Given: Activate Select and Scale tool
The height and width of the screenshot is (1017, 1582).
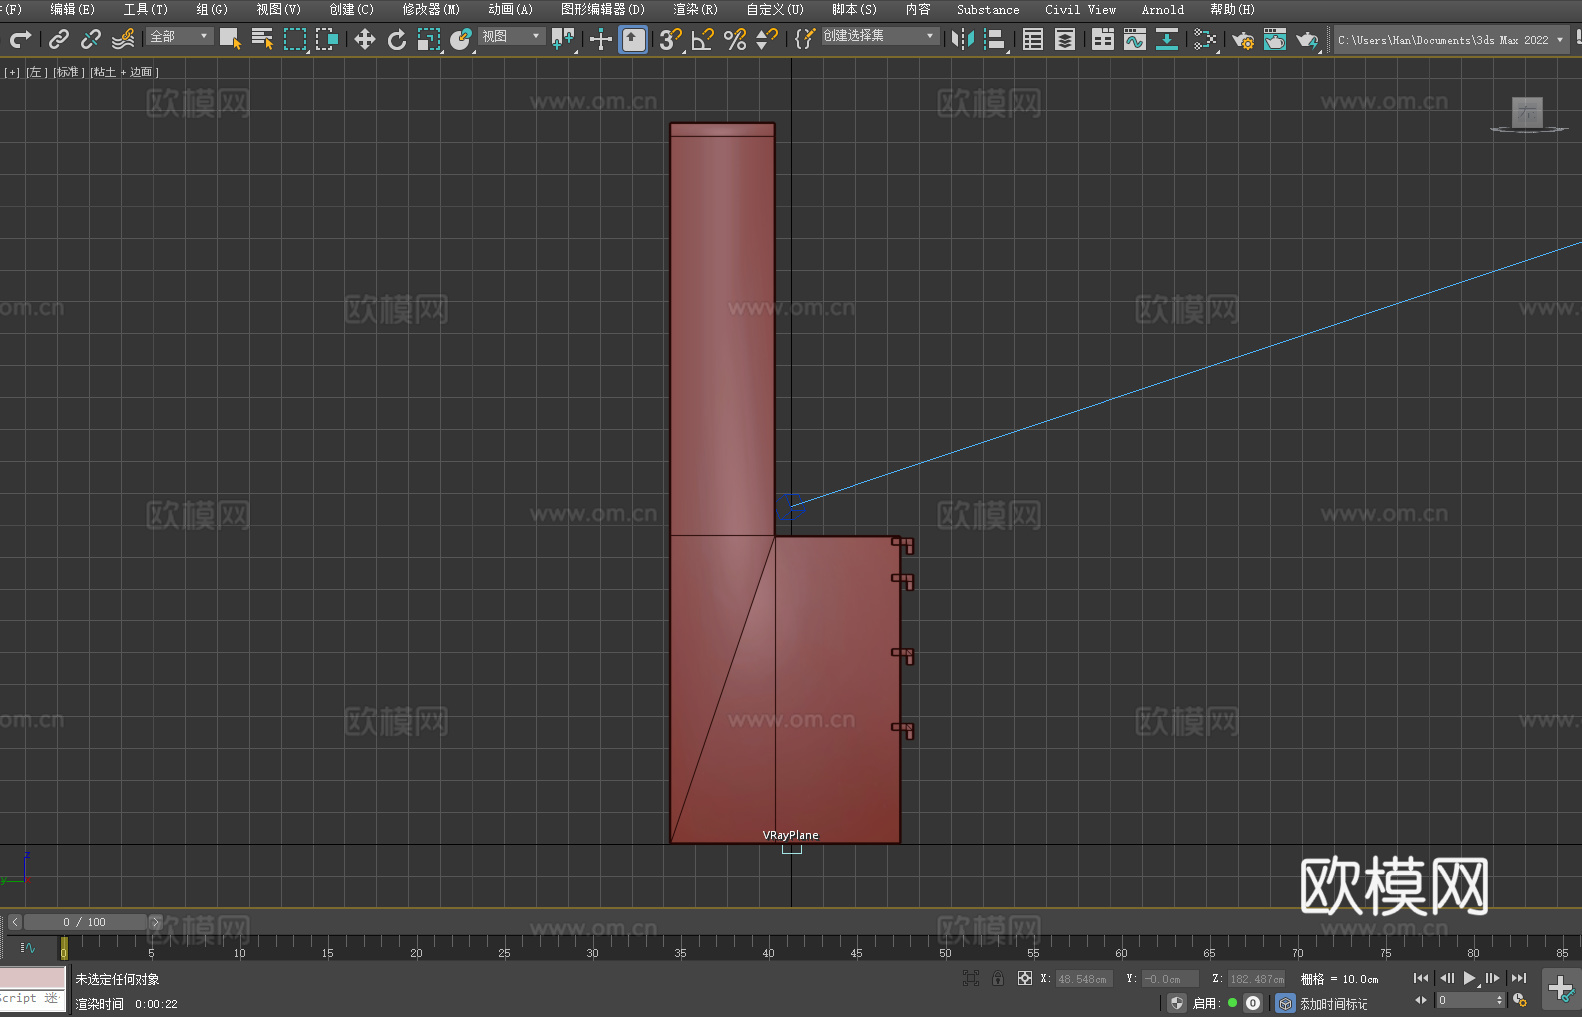Looking at the screenshot, I should 429,39.
